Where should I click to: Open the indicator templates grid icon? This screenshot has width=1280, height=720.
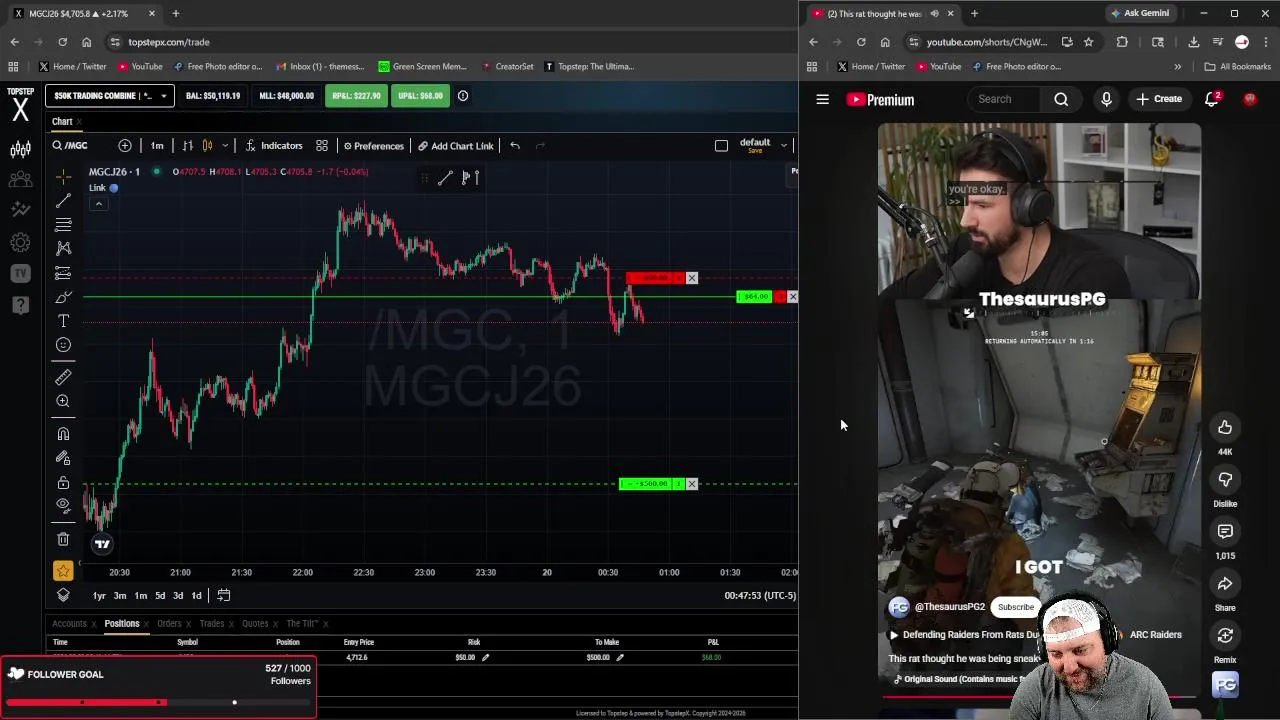(x=322, y=146)
